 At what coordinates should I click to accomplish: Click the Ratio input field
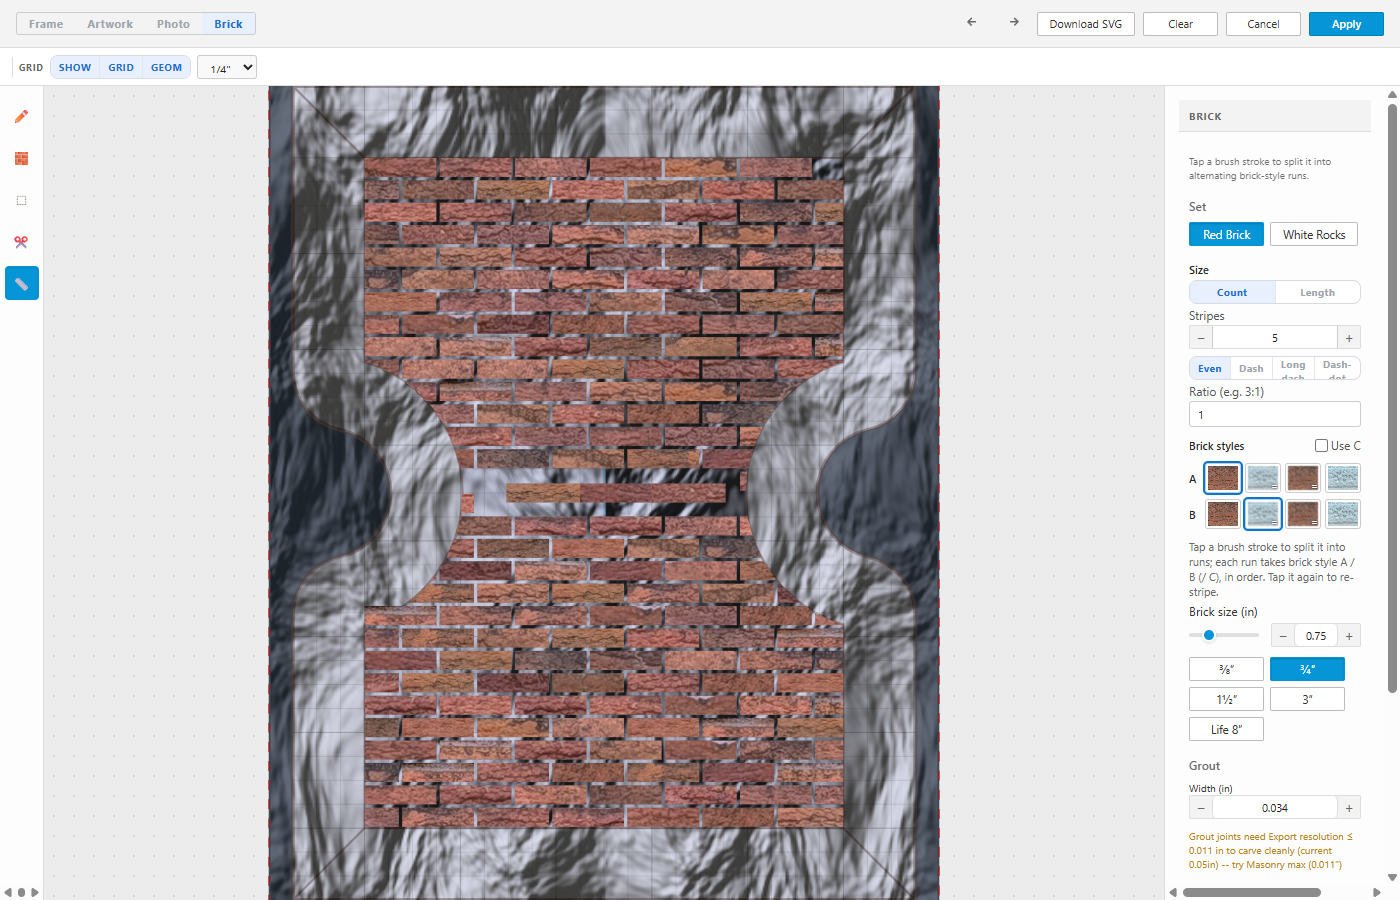click(x=1275, y=414)
